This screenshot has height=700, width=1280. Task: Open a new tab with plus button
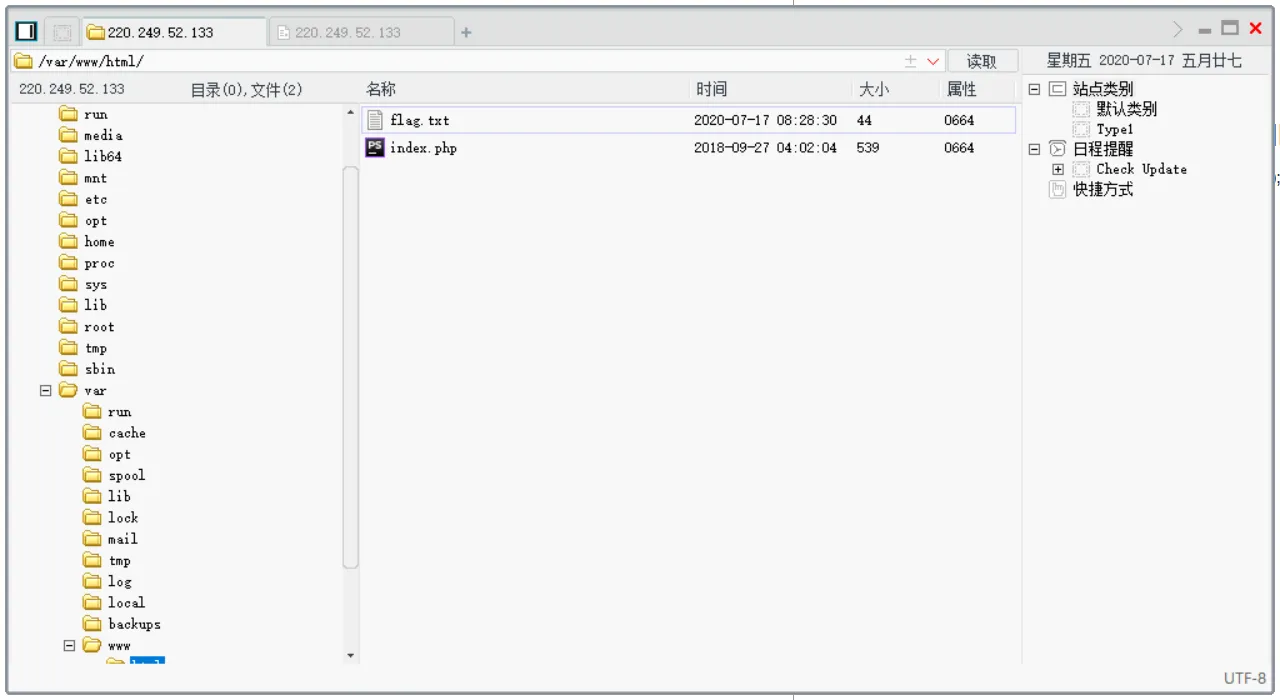click(466, 32)
